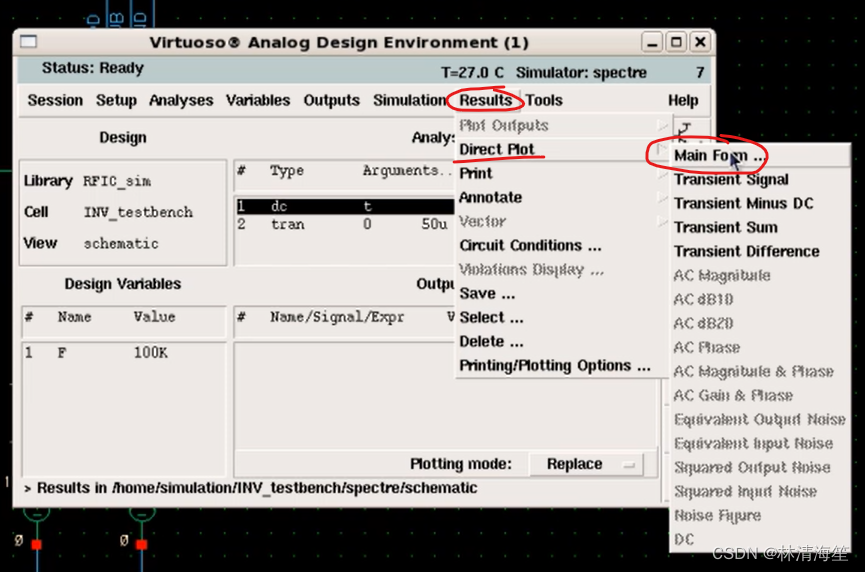Screen dimensions: 865x572
Task: Choose Transient Minus DC plot
Action: (x=760, y=204)
